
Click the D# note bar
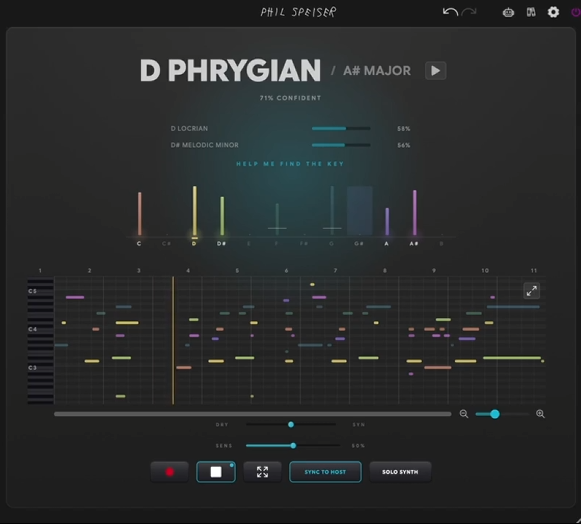[222, 216]
